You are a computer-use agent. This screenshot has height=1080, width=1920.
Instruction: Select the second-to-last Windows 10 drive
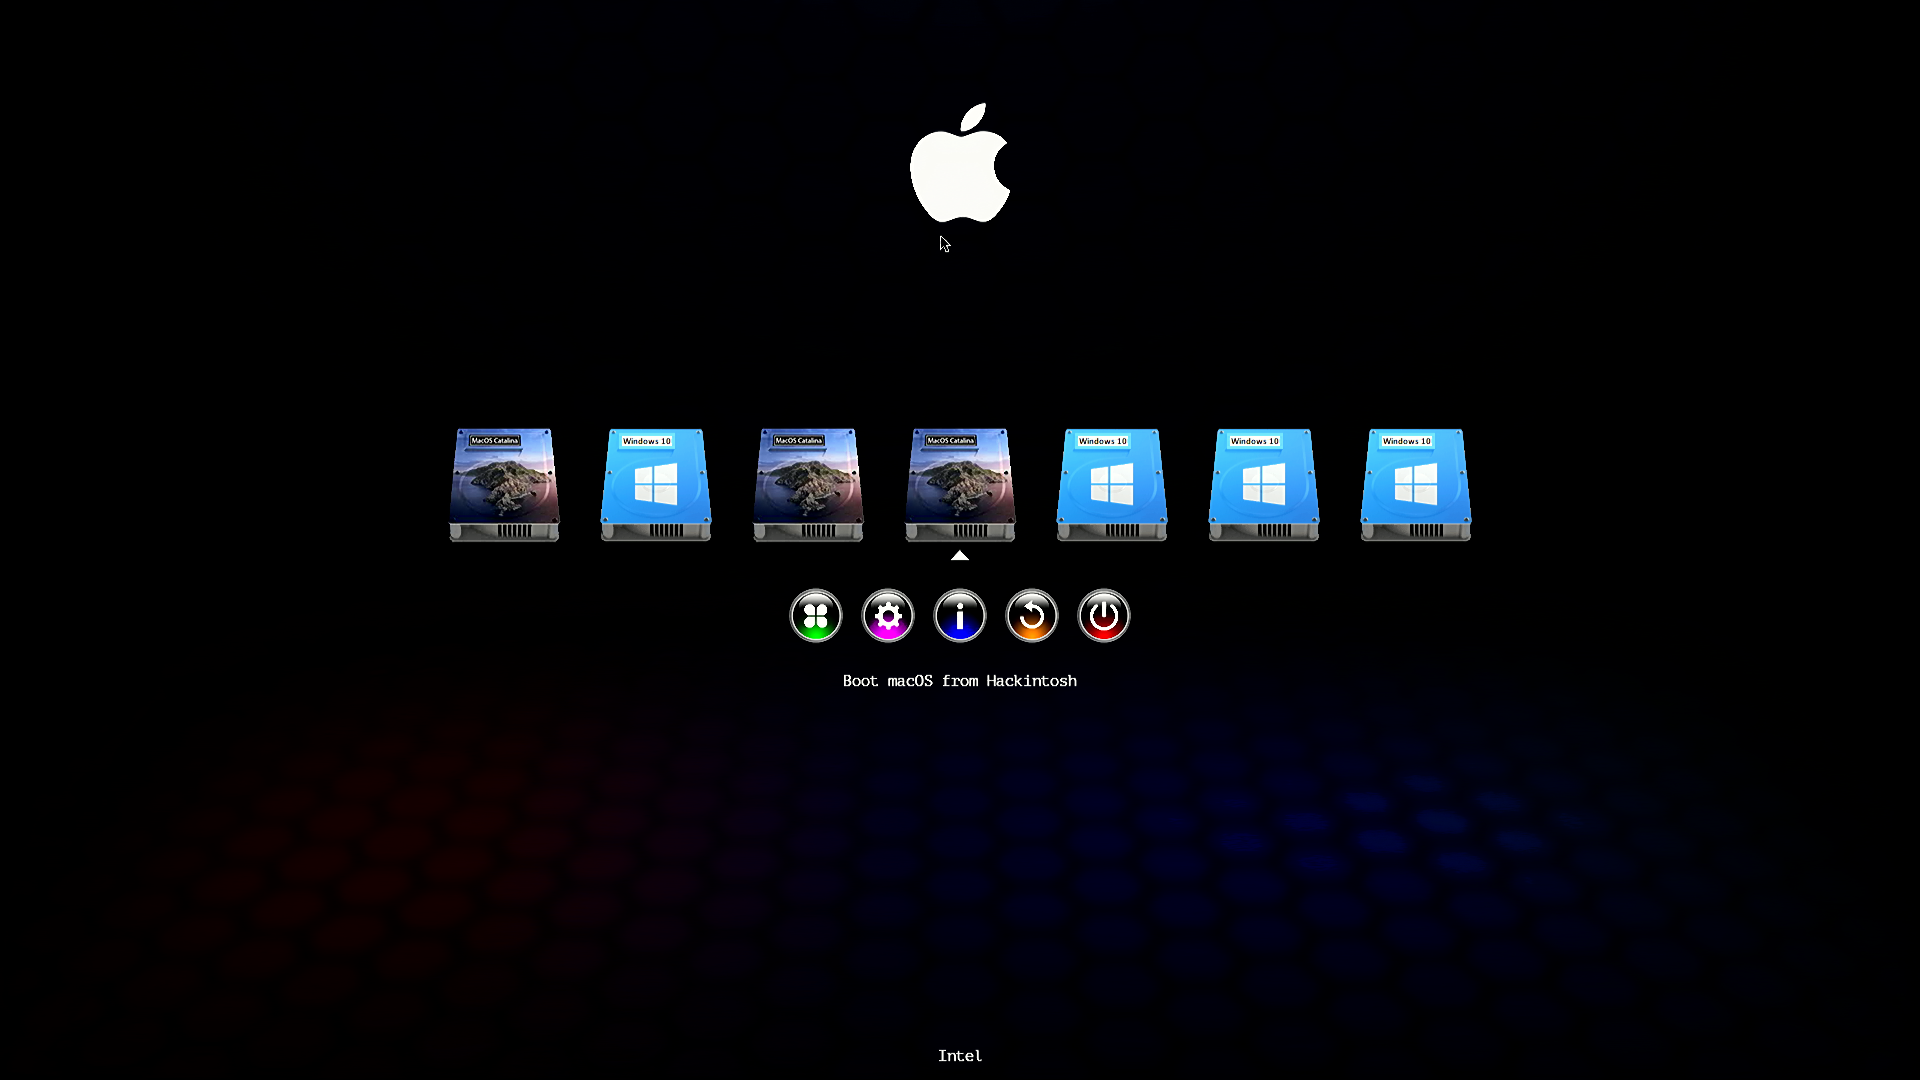click(x=1264, y=485)
